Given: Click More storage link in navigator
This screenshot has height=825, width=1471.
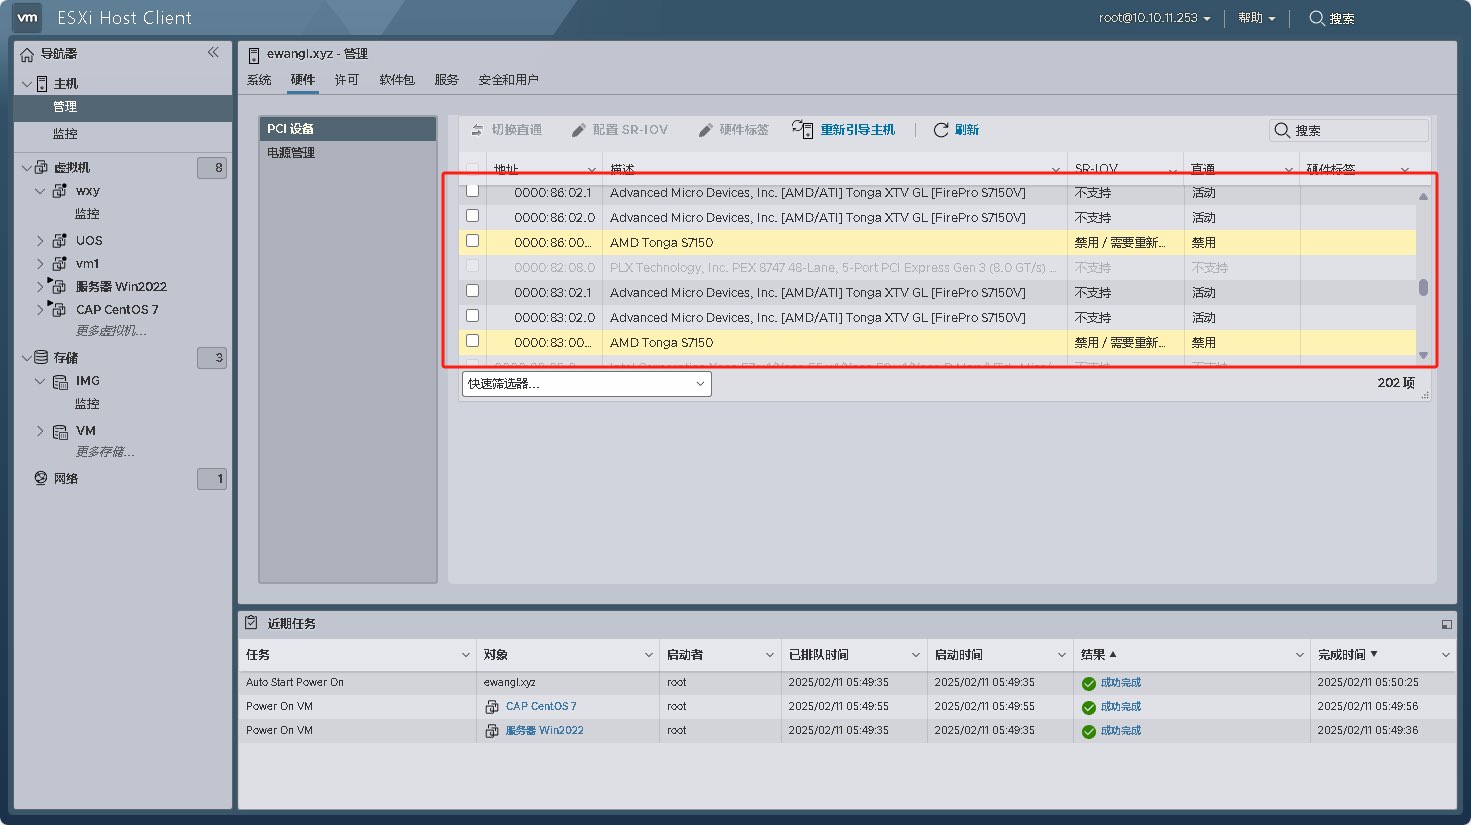Looking at the screenshot, I should pyautogui.click(x=105, y=452).
